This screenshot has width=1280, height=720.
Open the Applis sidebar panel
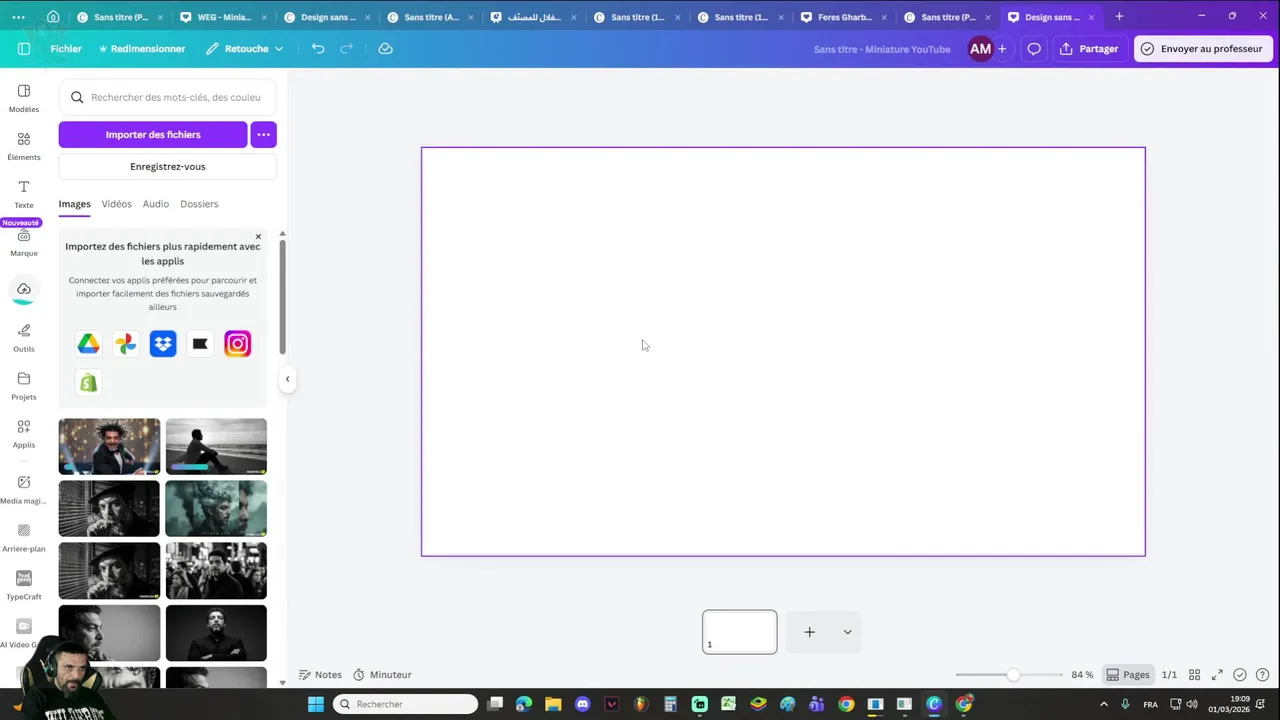24,434
